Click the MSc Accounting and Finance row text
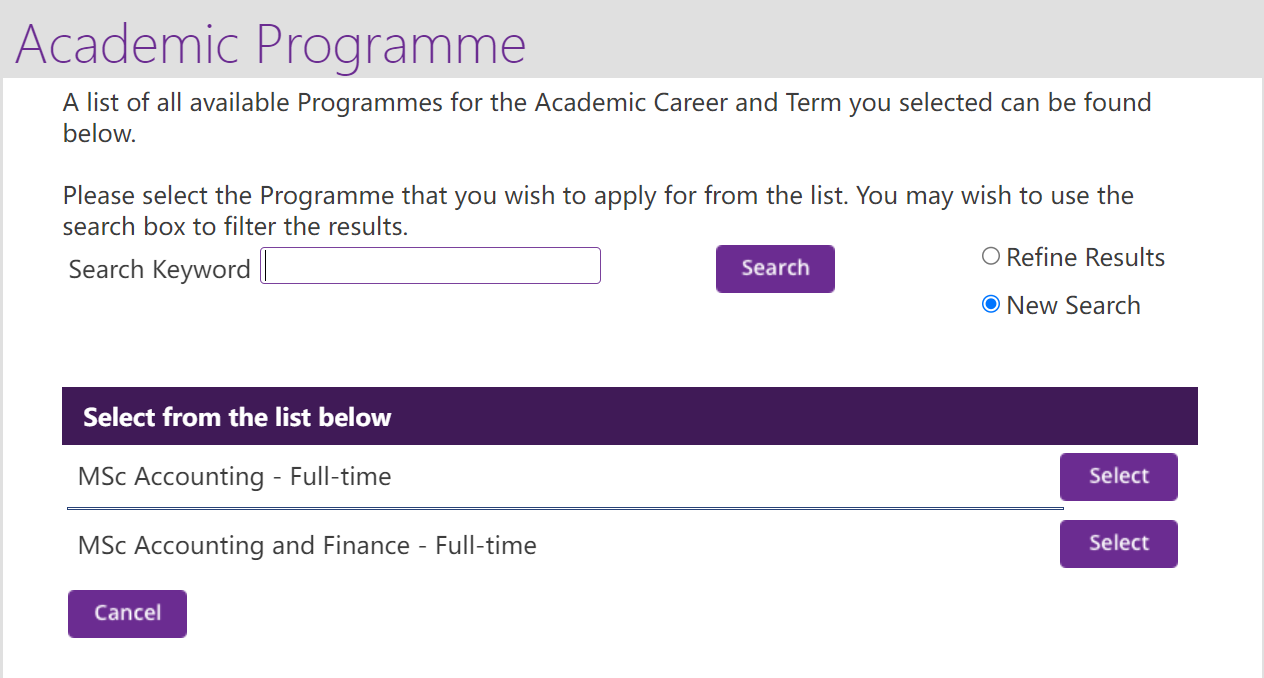 click(307, 546)
